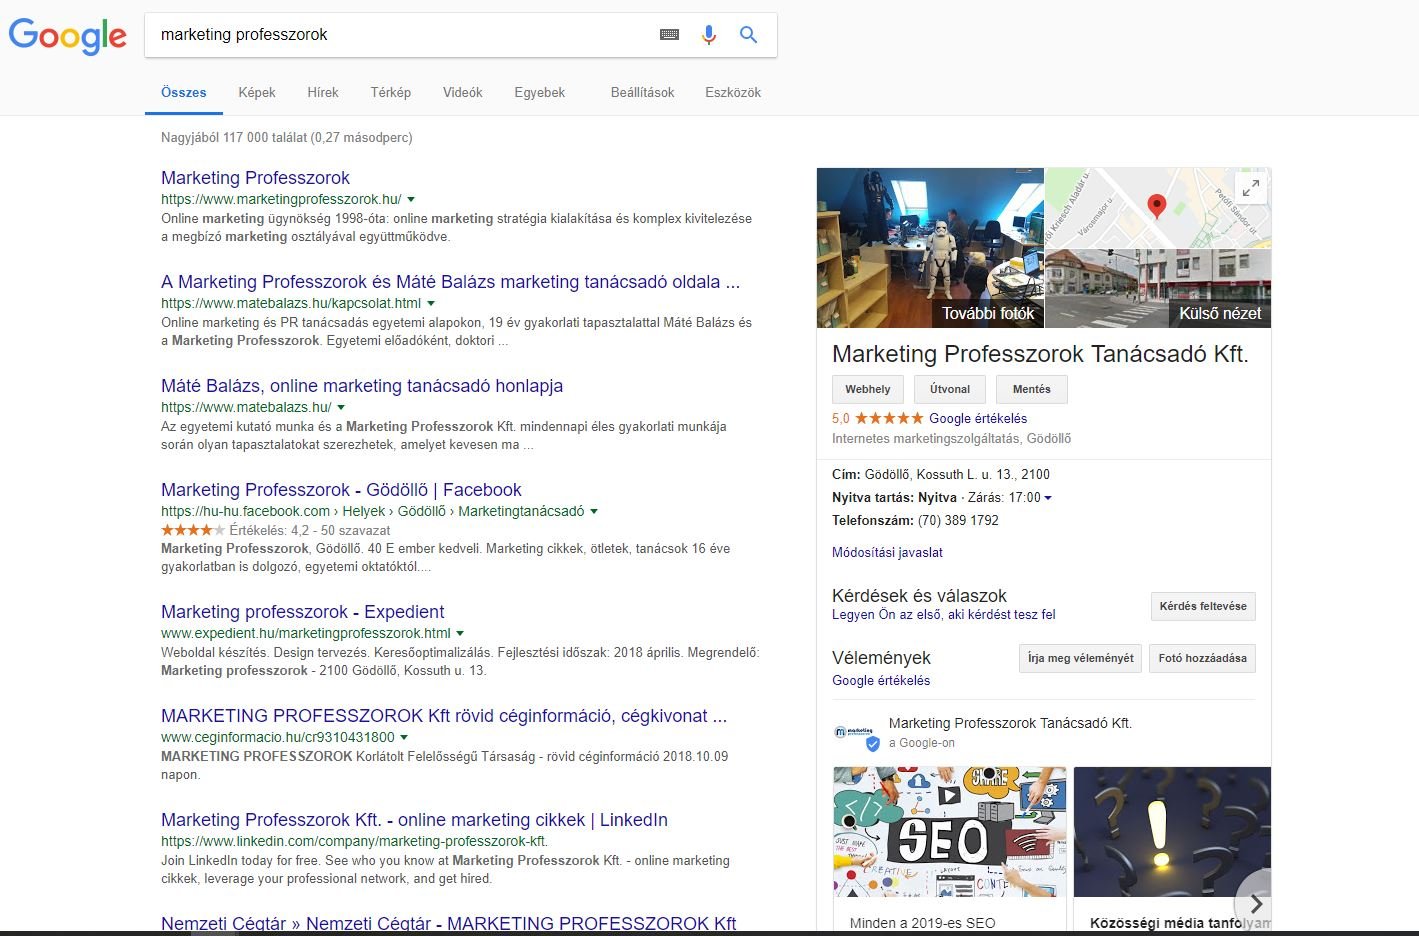The image size is (1419, 936).
Task: Click the Webhely button
Action: [x=866, y=389]
